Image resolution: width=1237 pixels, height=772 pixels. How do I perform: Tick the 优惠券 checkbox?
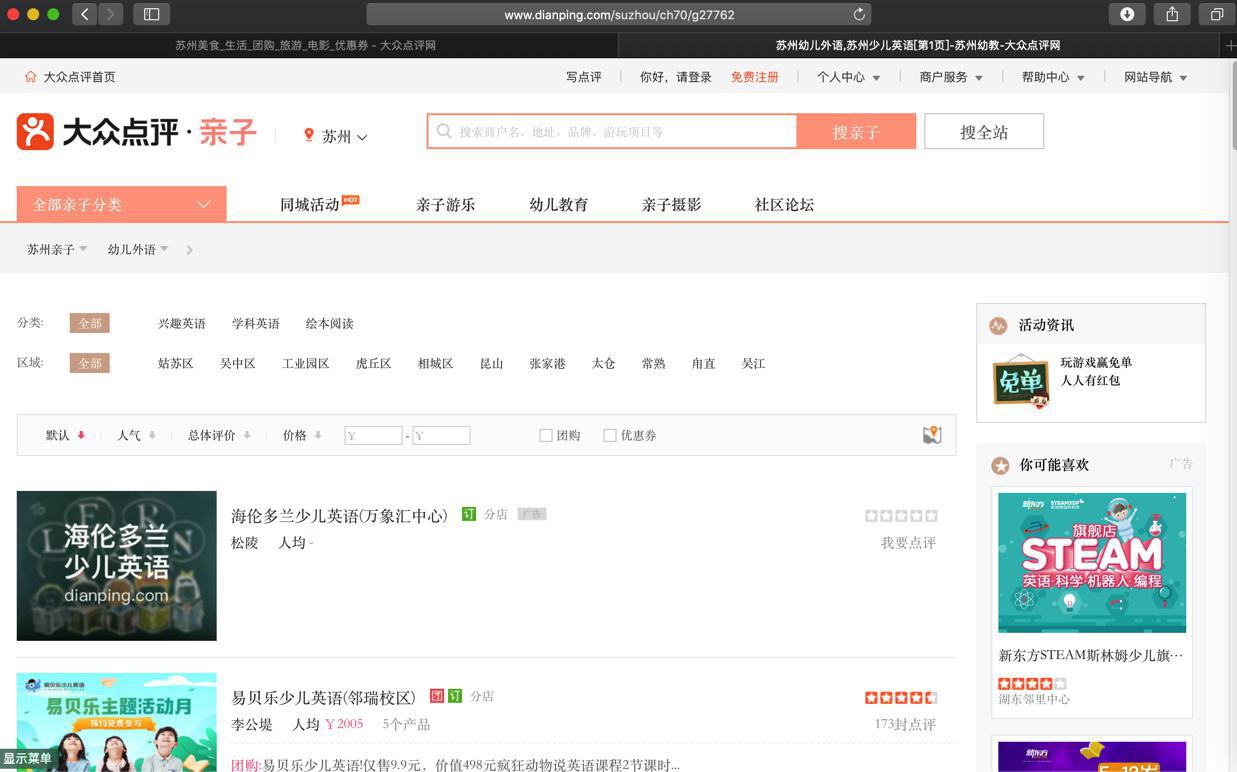click(610, 435)
